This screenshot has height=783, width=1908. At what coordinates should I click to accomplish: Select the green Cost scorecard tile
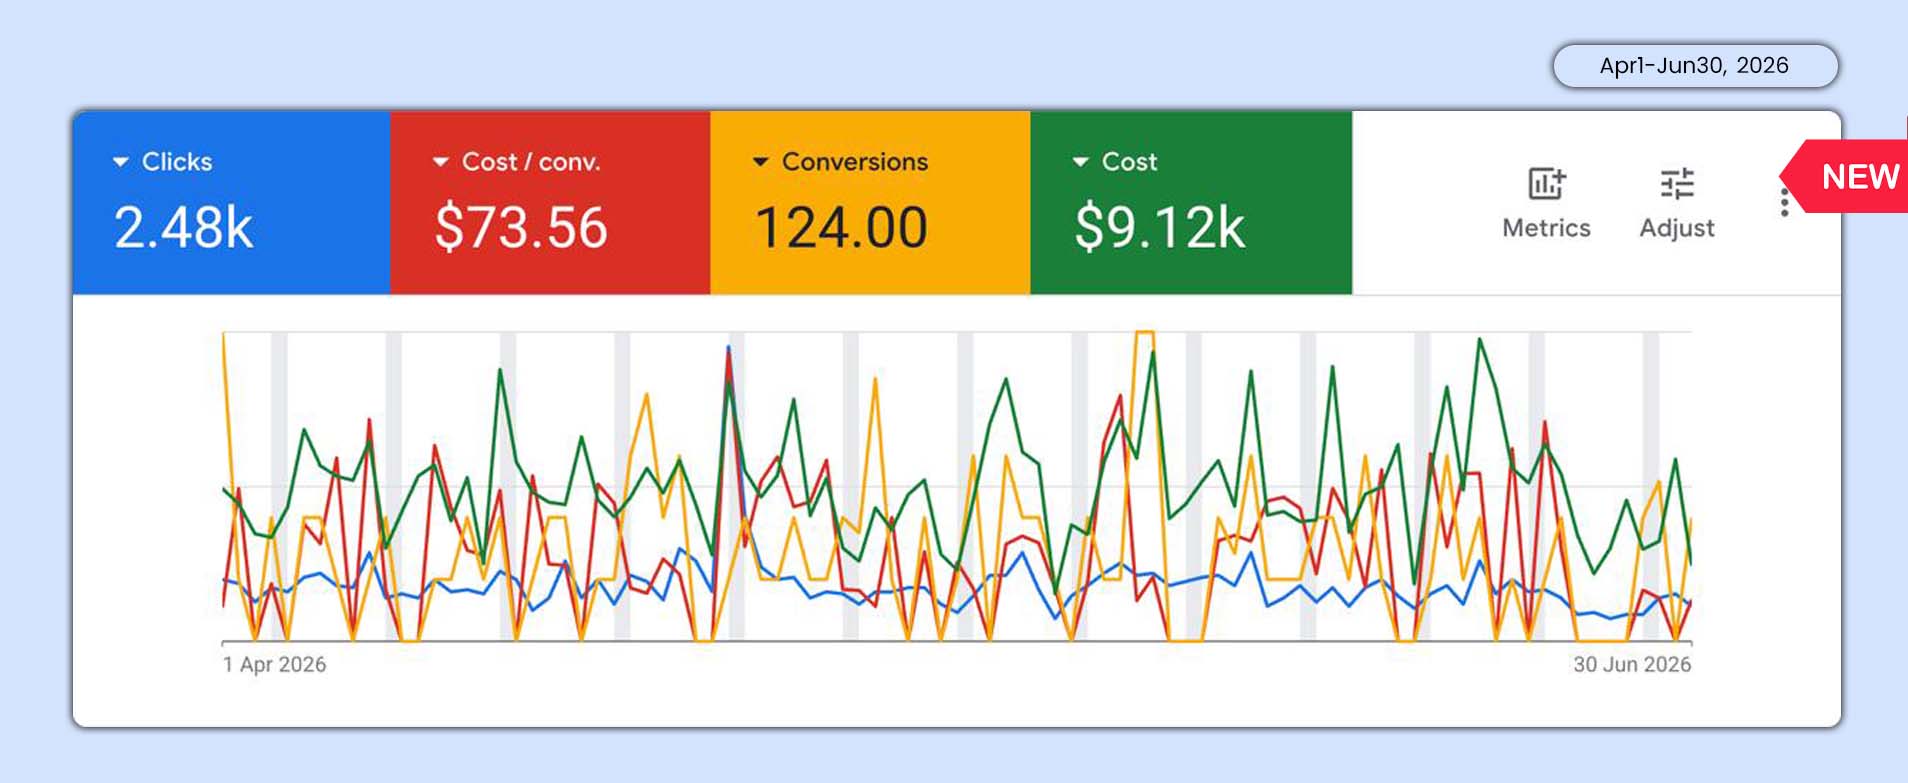tap(1191, 203)
